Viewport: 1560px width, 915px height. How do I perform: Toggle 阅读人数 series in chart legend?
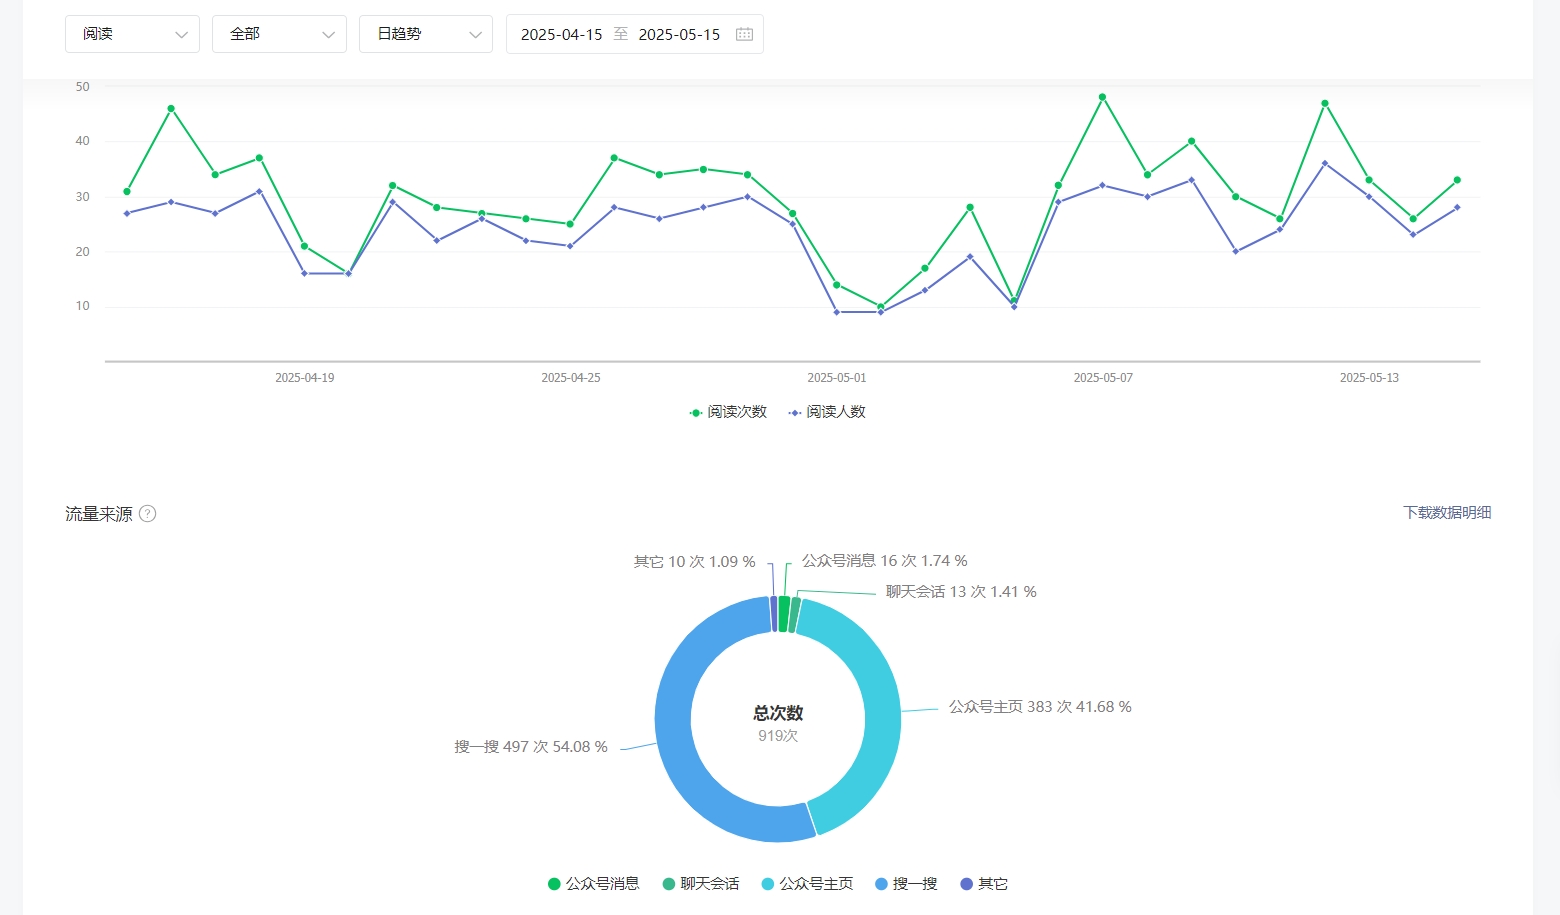tap(827, 412)
